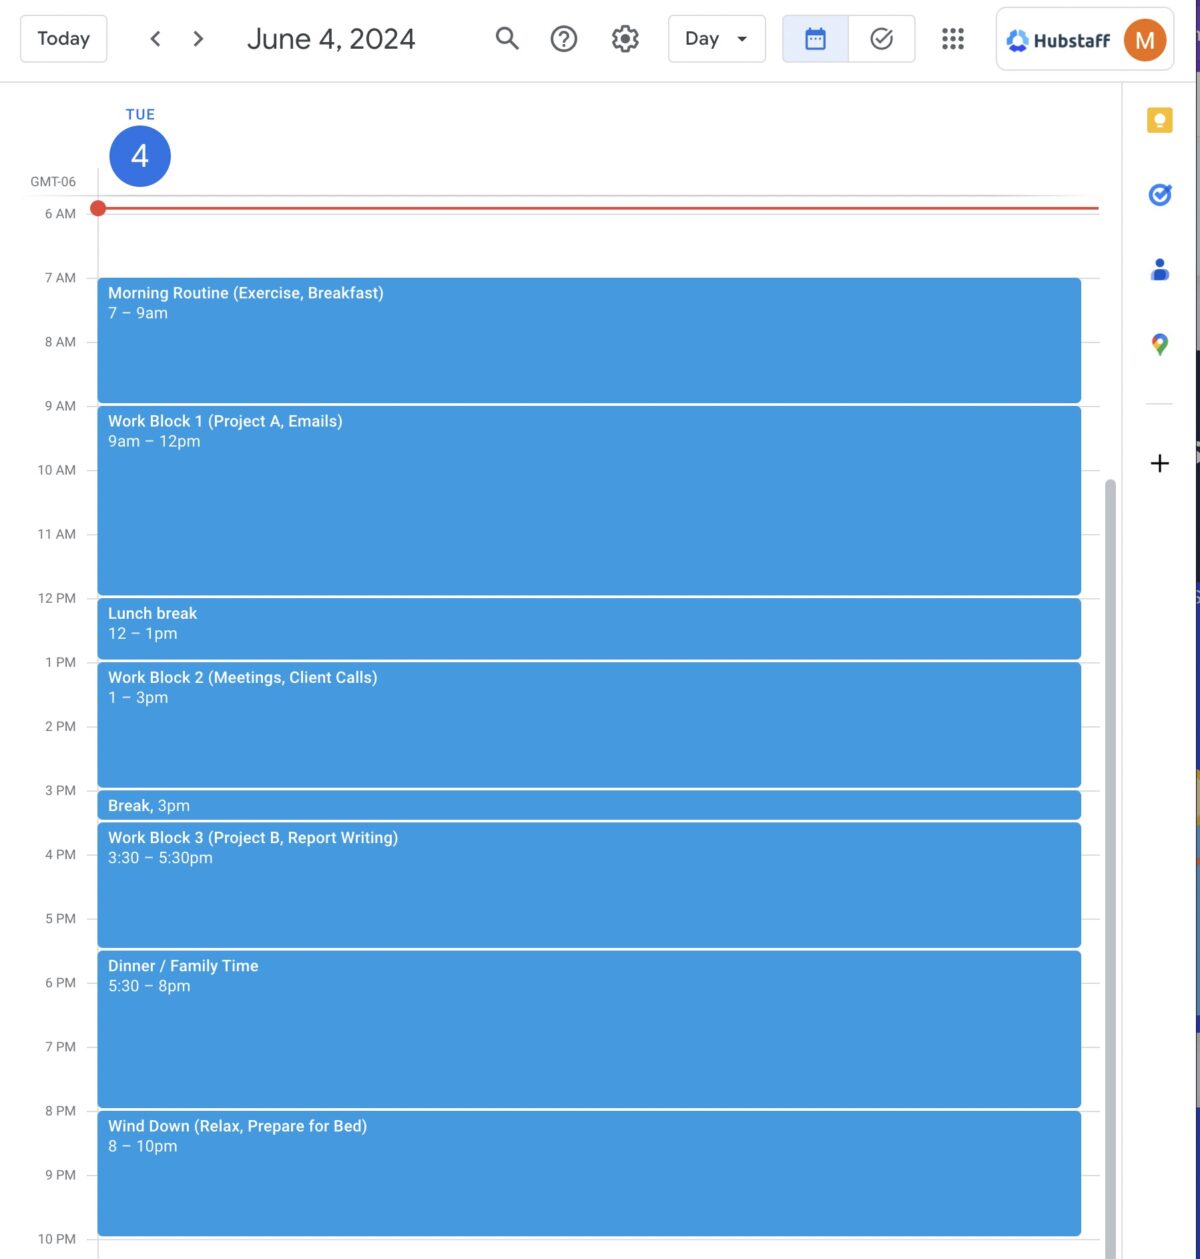1200x1259 pixels.
Task: Switch to Calendar view toggle
Action: 815,39
